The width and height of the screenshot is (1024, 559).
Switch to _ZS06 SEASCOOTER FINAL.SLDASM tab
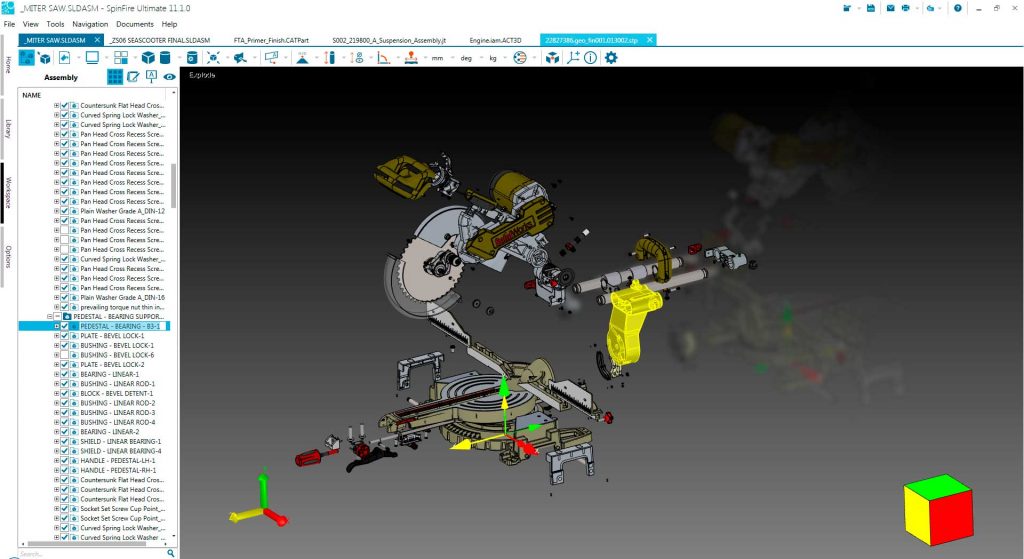(160, 40)
